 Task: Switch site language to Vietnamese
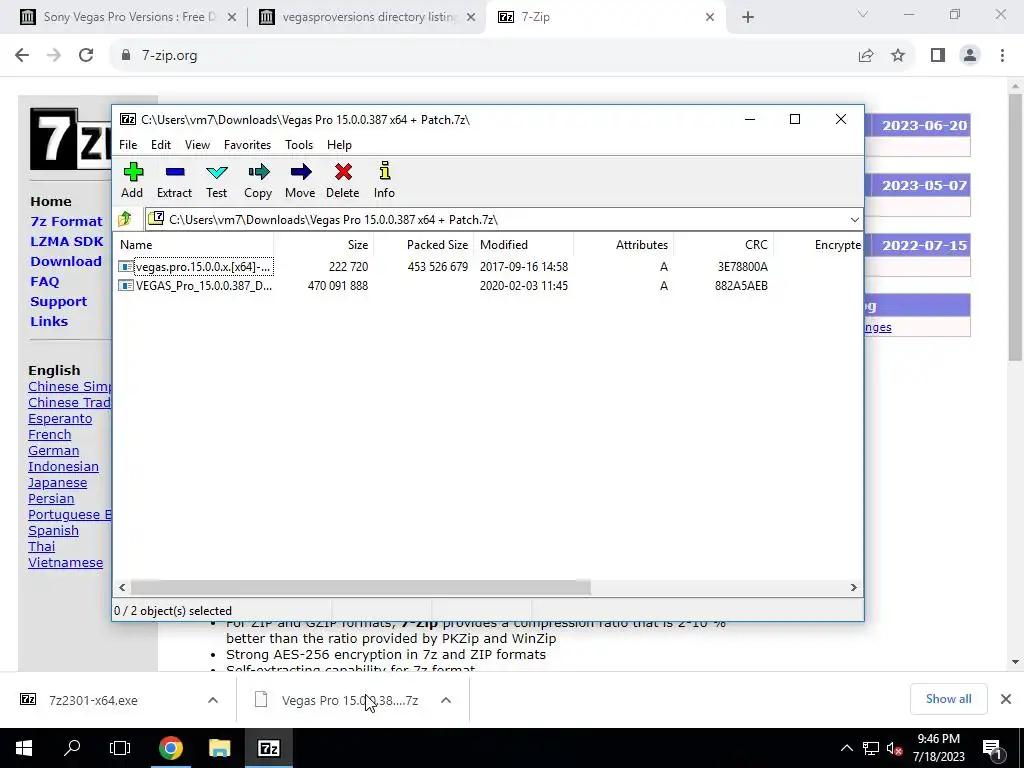click(x=65, y=563)
